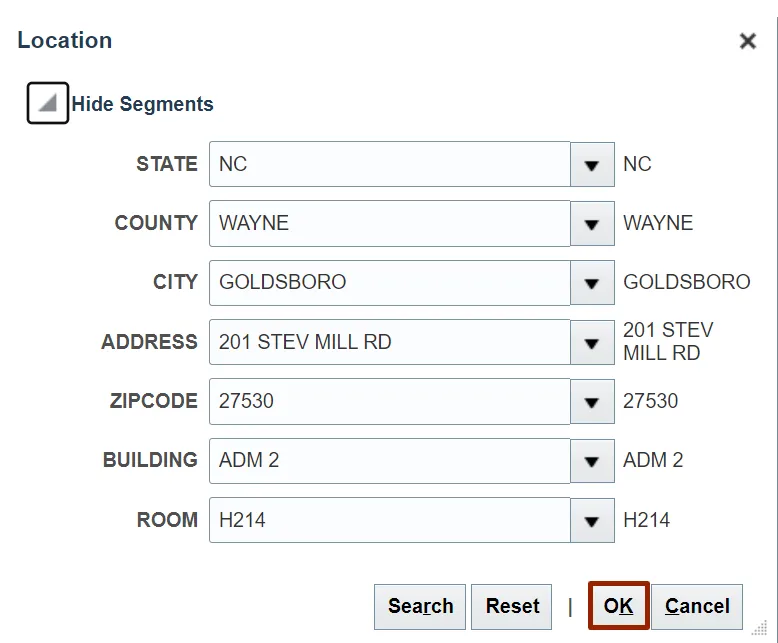Click the CITY field containing GOLDSBORO

389,283
